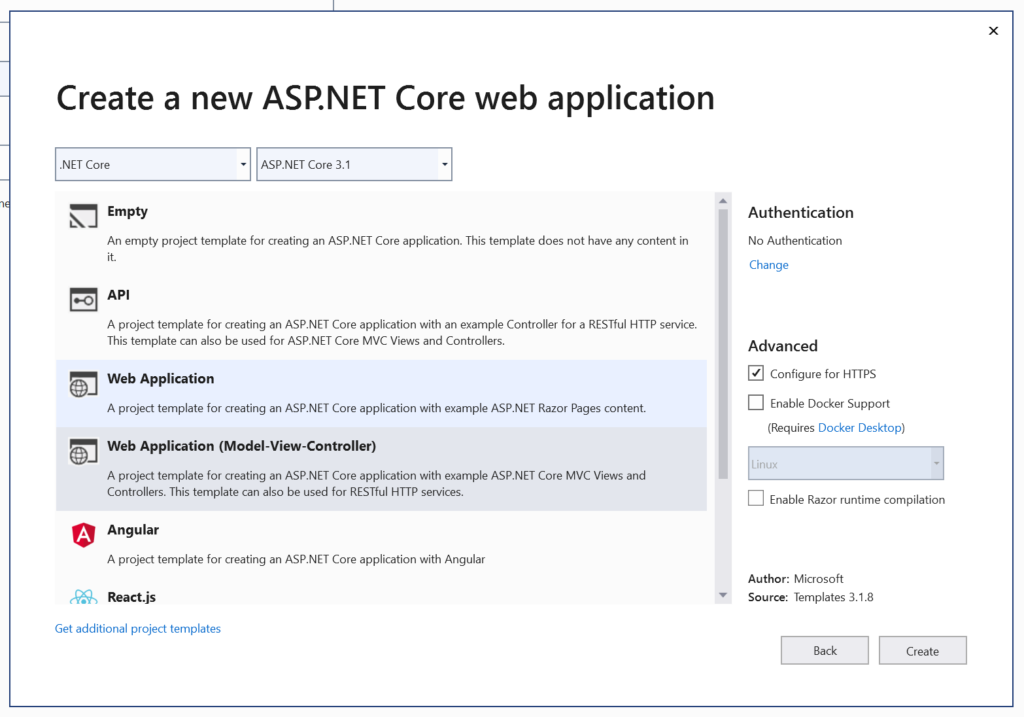Click the template list scrollbar thumb

click(723, 344)
